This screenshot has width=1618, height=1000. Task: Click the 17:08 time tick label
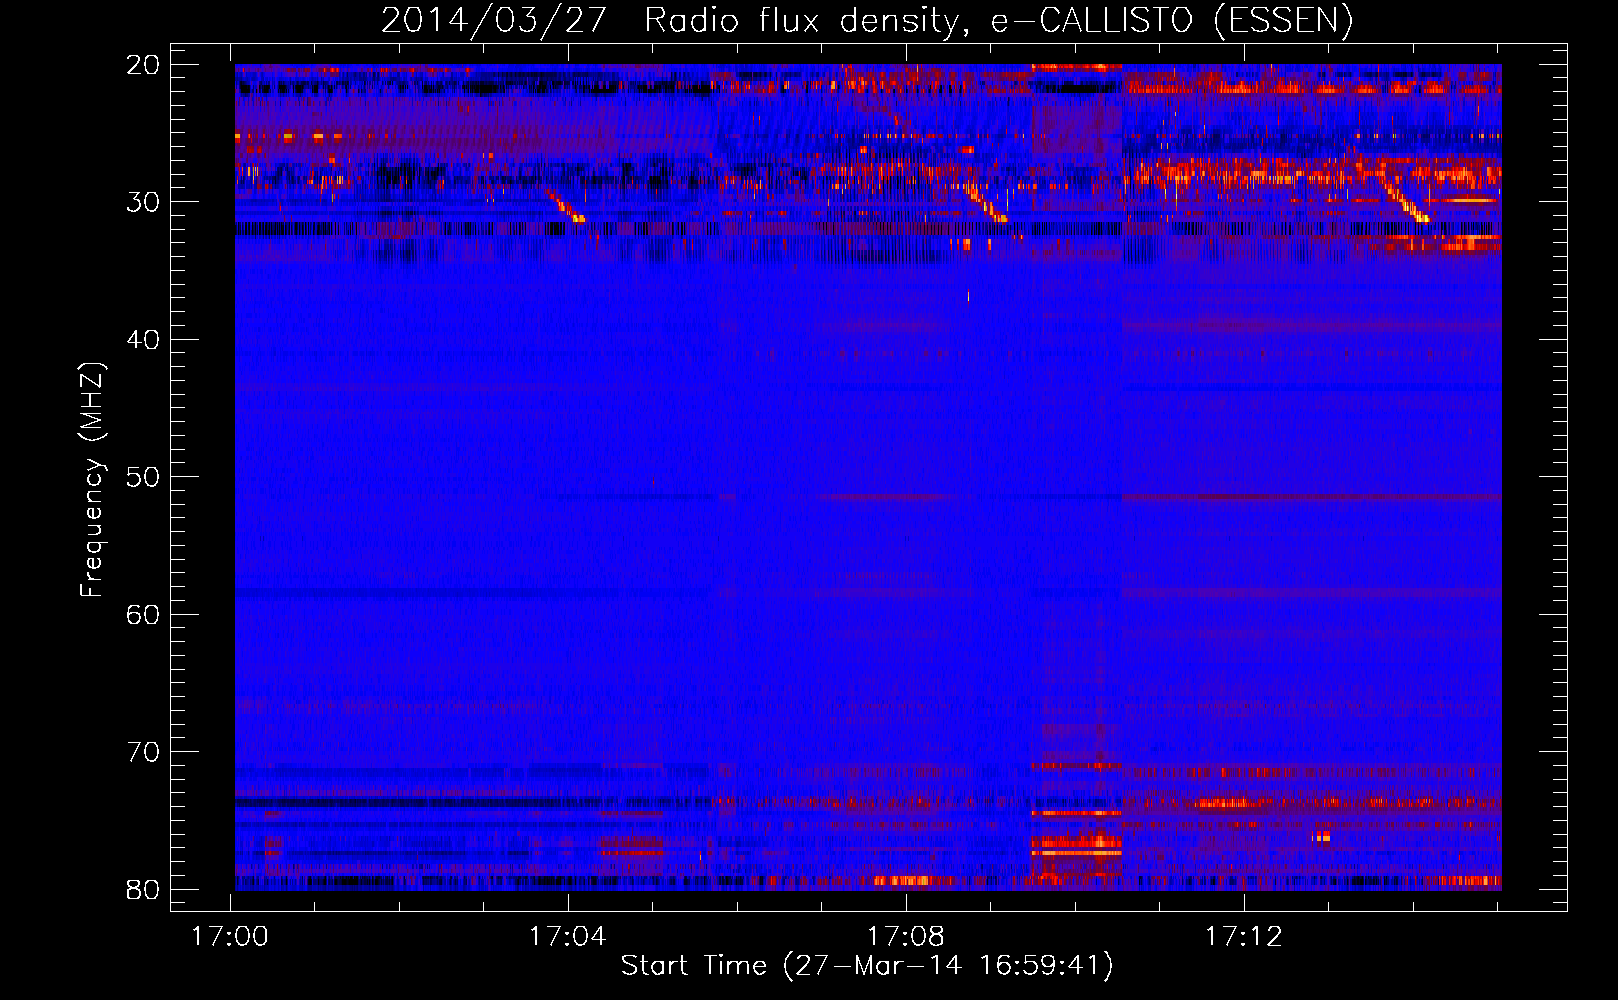(x=906, y=937)
